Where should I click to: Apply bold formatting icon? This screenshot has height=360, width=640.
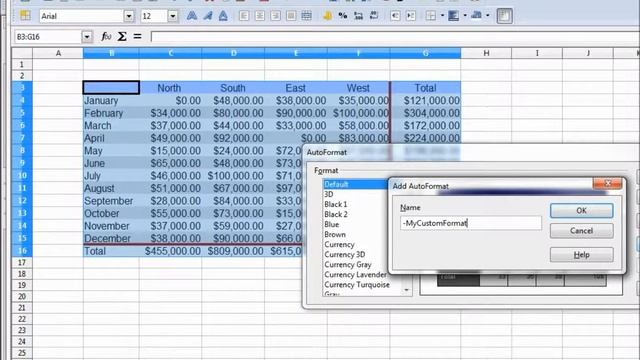(192, 16)
